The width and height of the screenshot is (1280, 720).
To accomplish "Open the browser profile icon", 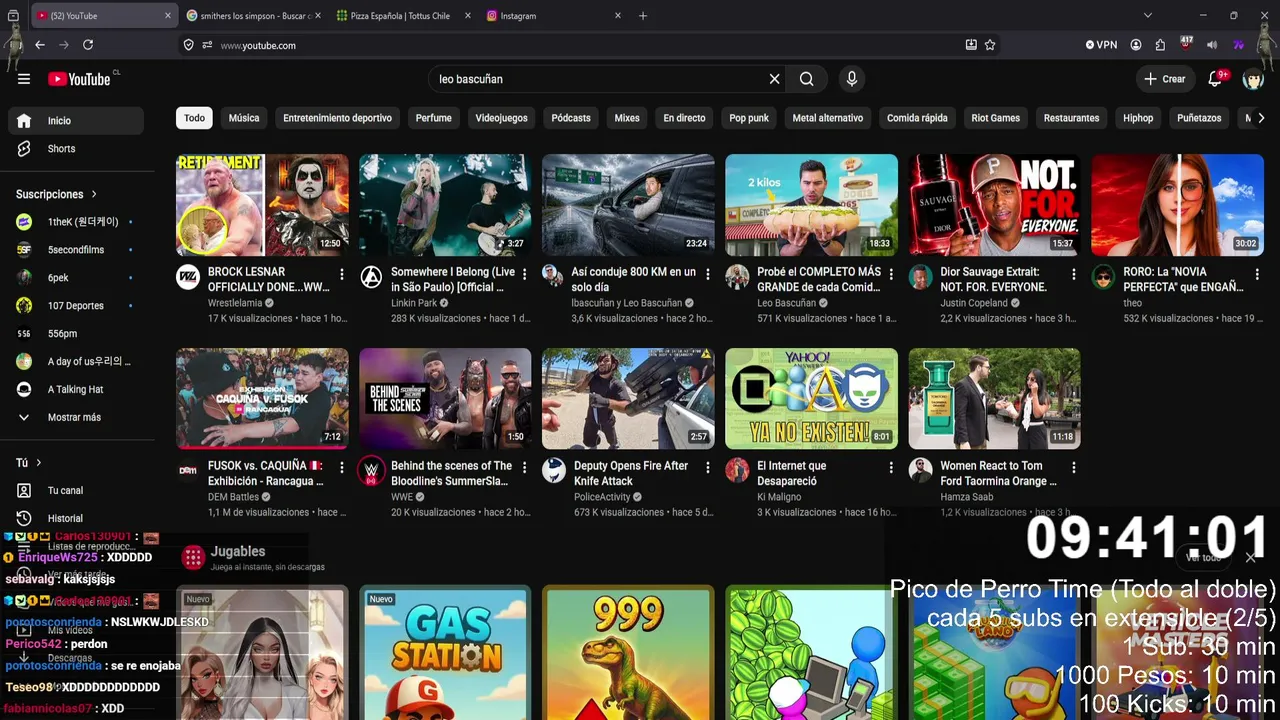I will [1136, 45].
